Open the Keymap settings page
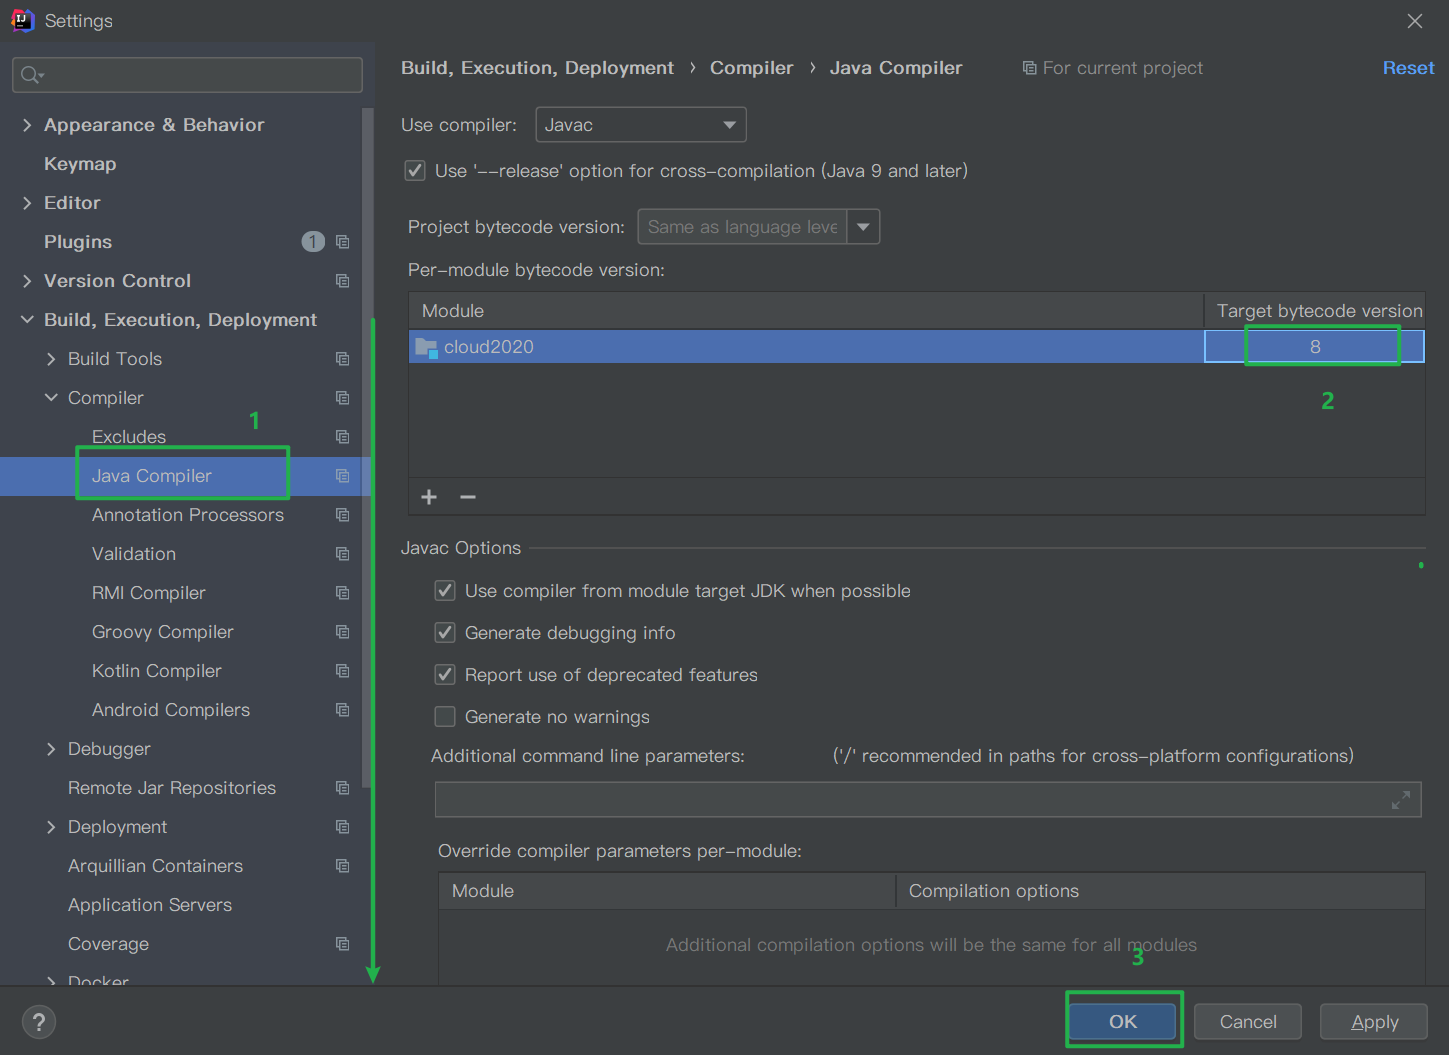 pos(80,164)
